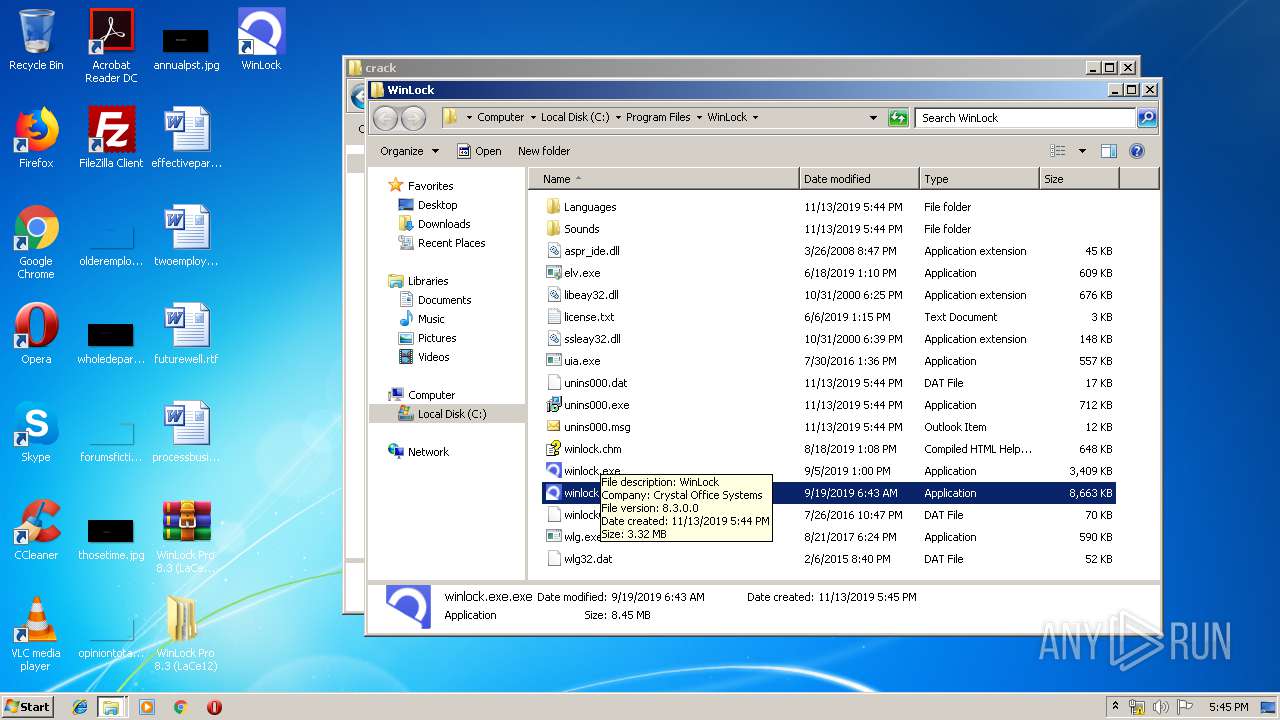Click New folder in the toolbar
1280x720 pixels.
click(544, 151)
